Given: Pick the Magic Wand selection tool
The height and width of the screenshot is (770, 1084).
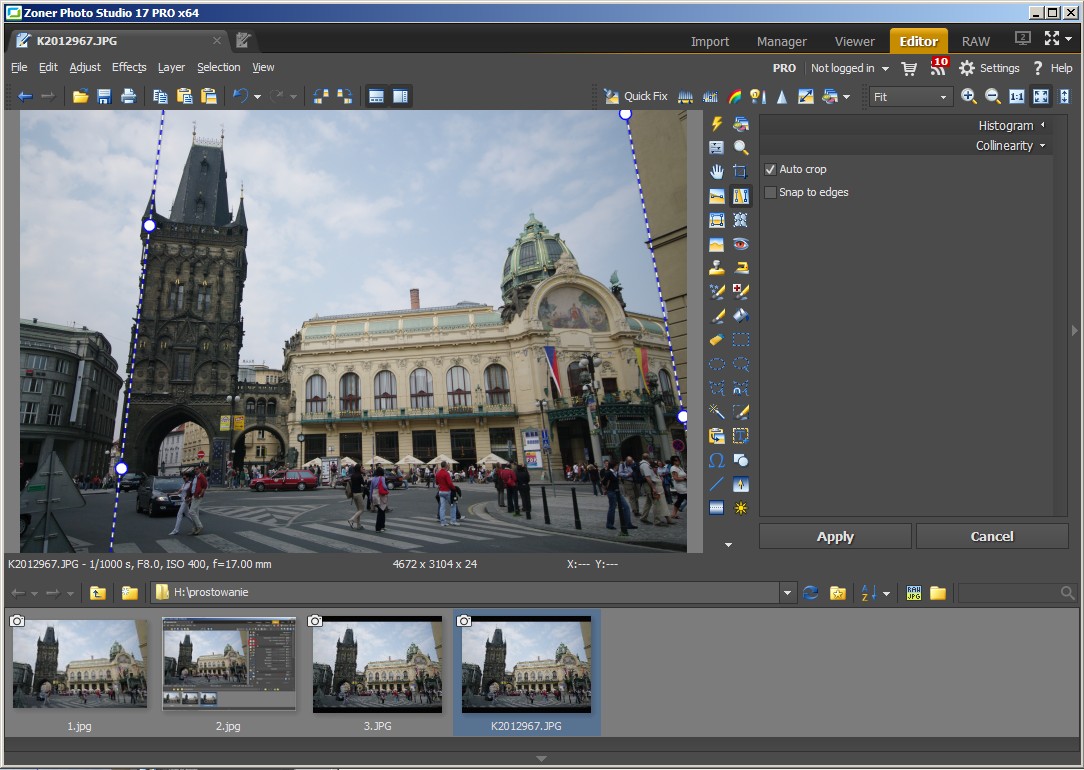Looking at the screenshot, I should click(716, 412).
